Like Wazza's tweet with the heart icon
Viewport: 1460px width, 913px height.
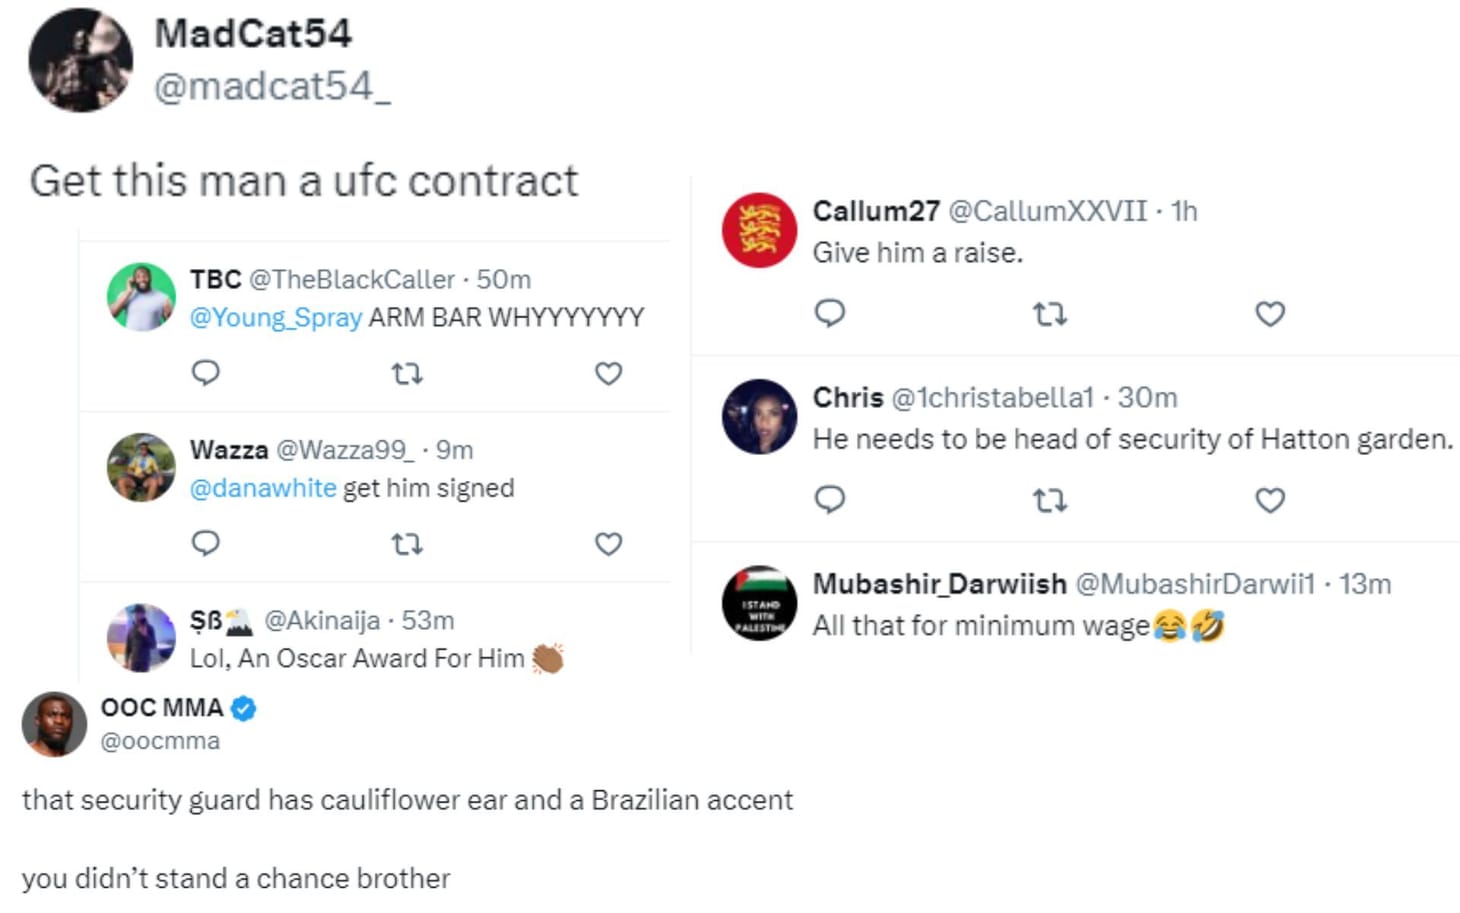click(x=608, y=545)
